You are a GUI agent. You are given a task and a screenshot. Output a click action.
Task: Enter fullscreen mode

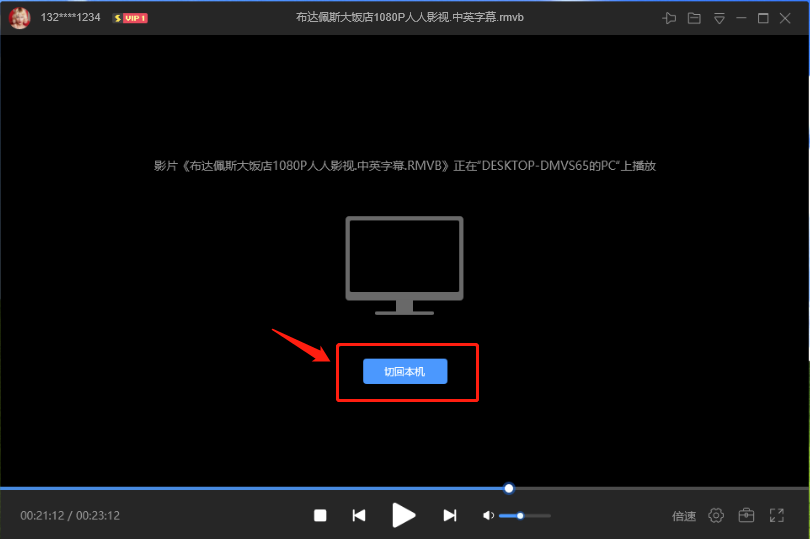coord(777,515)
